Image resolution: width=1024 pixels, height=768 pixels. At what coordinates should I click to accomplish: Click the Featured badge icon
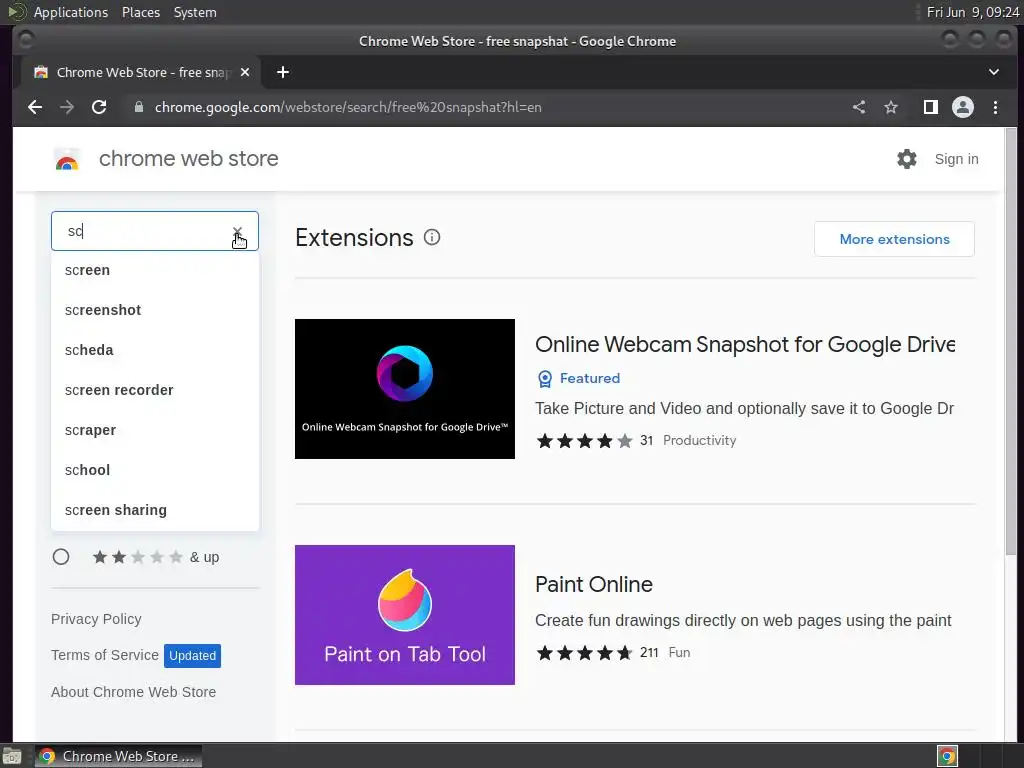[x=545, y=379]
